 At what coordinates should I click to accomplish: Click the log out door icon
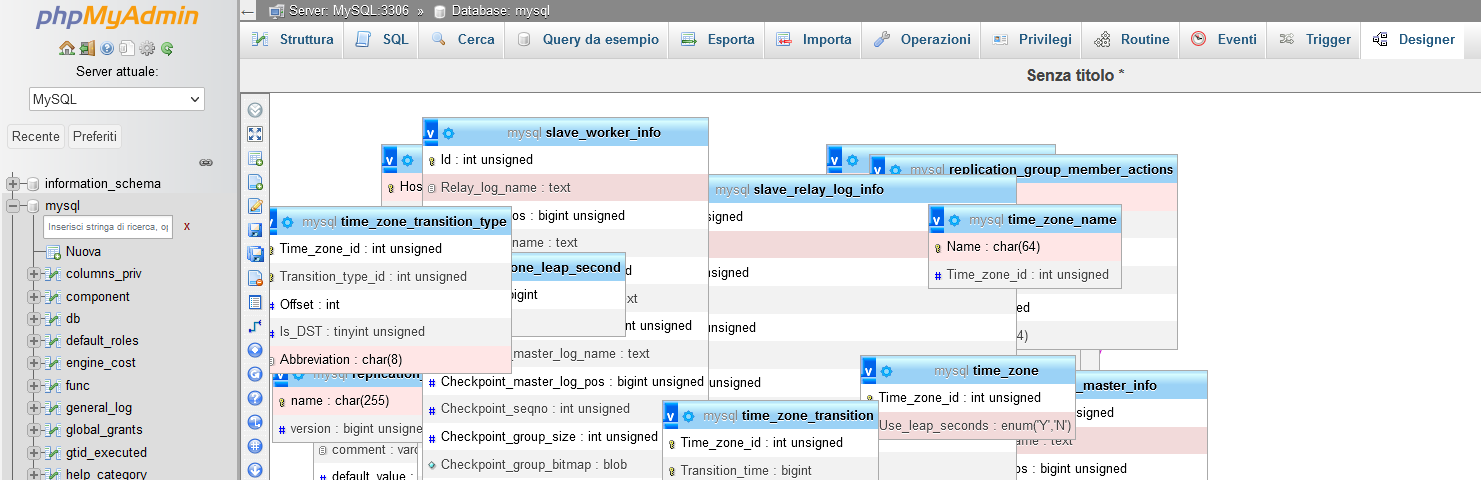point(88,48)
